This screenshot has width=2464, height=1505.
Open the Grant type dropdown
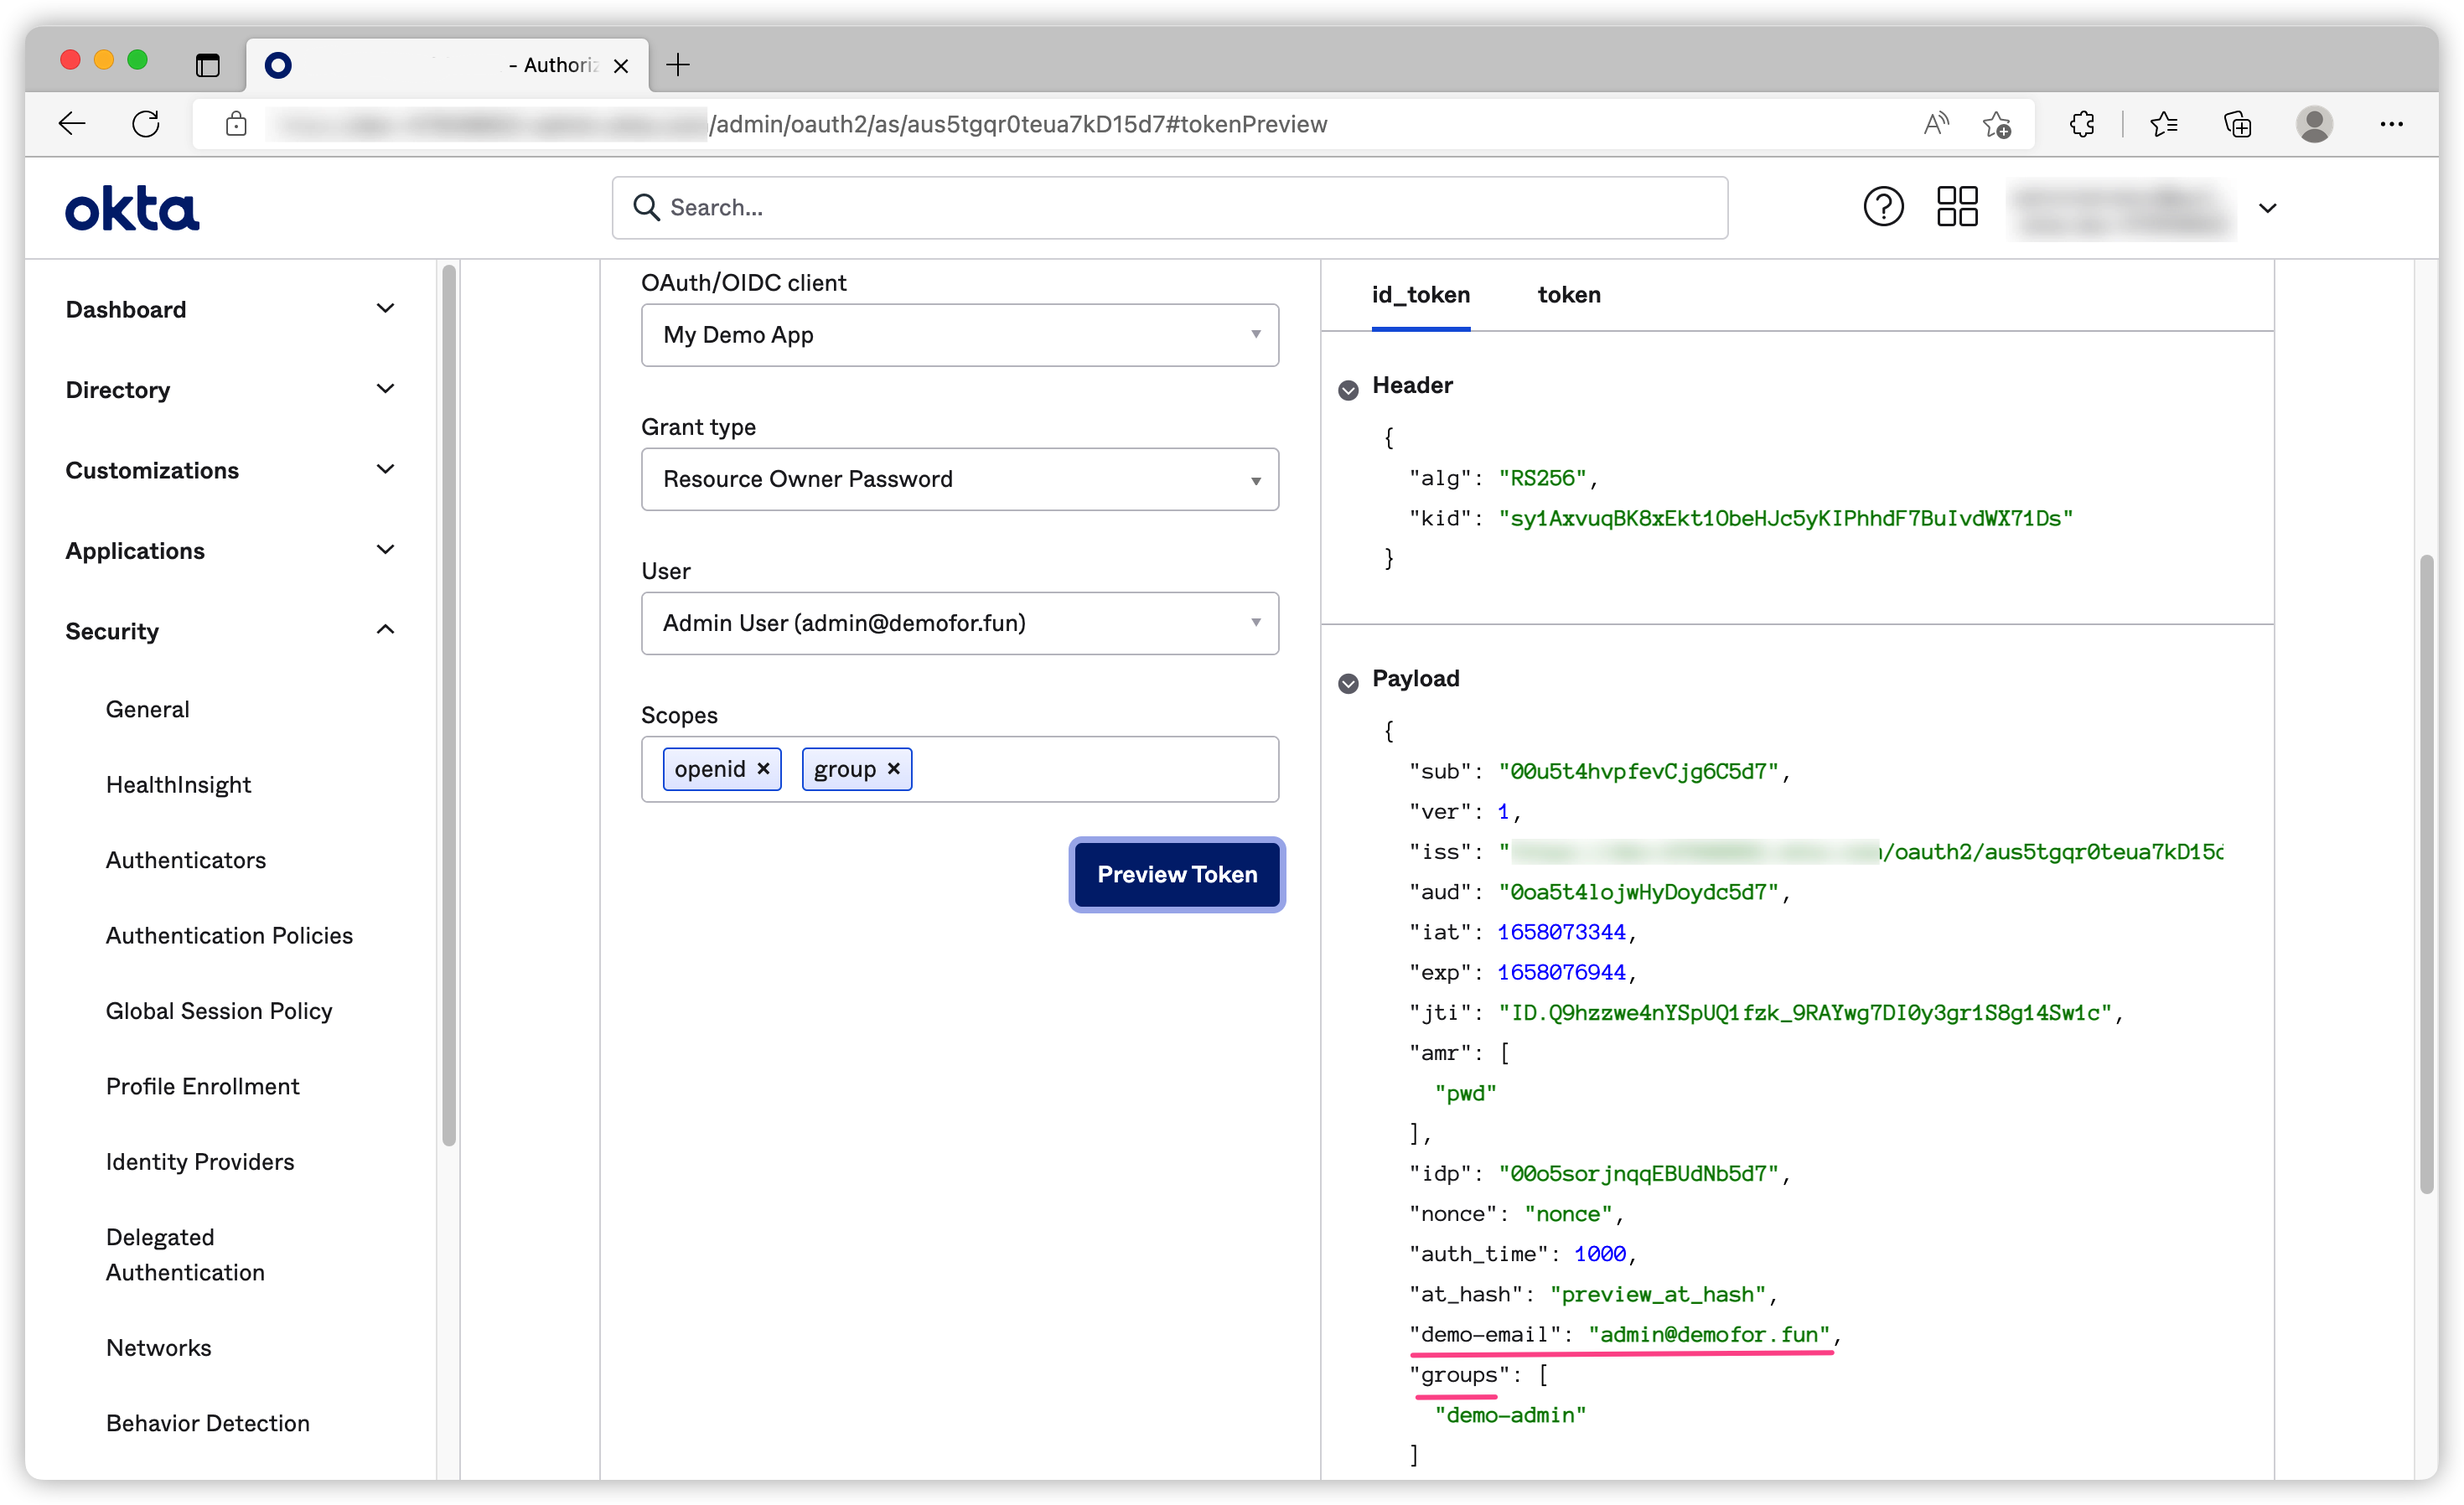[x=959, y=479]
